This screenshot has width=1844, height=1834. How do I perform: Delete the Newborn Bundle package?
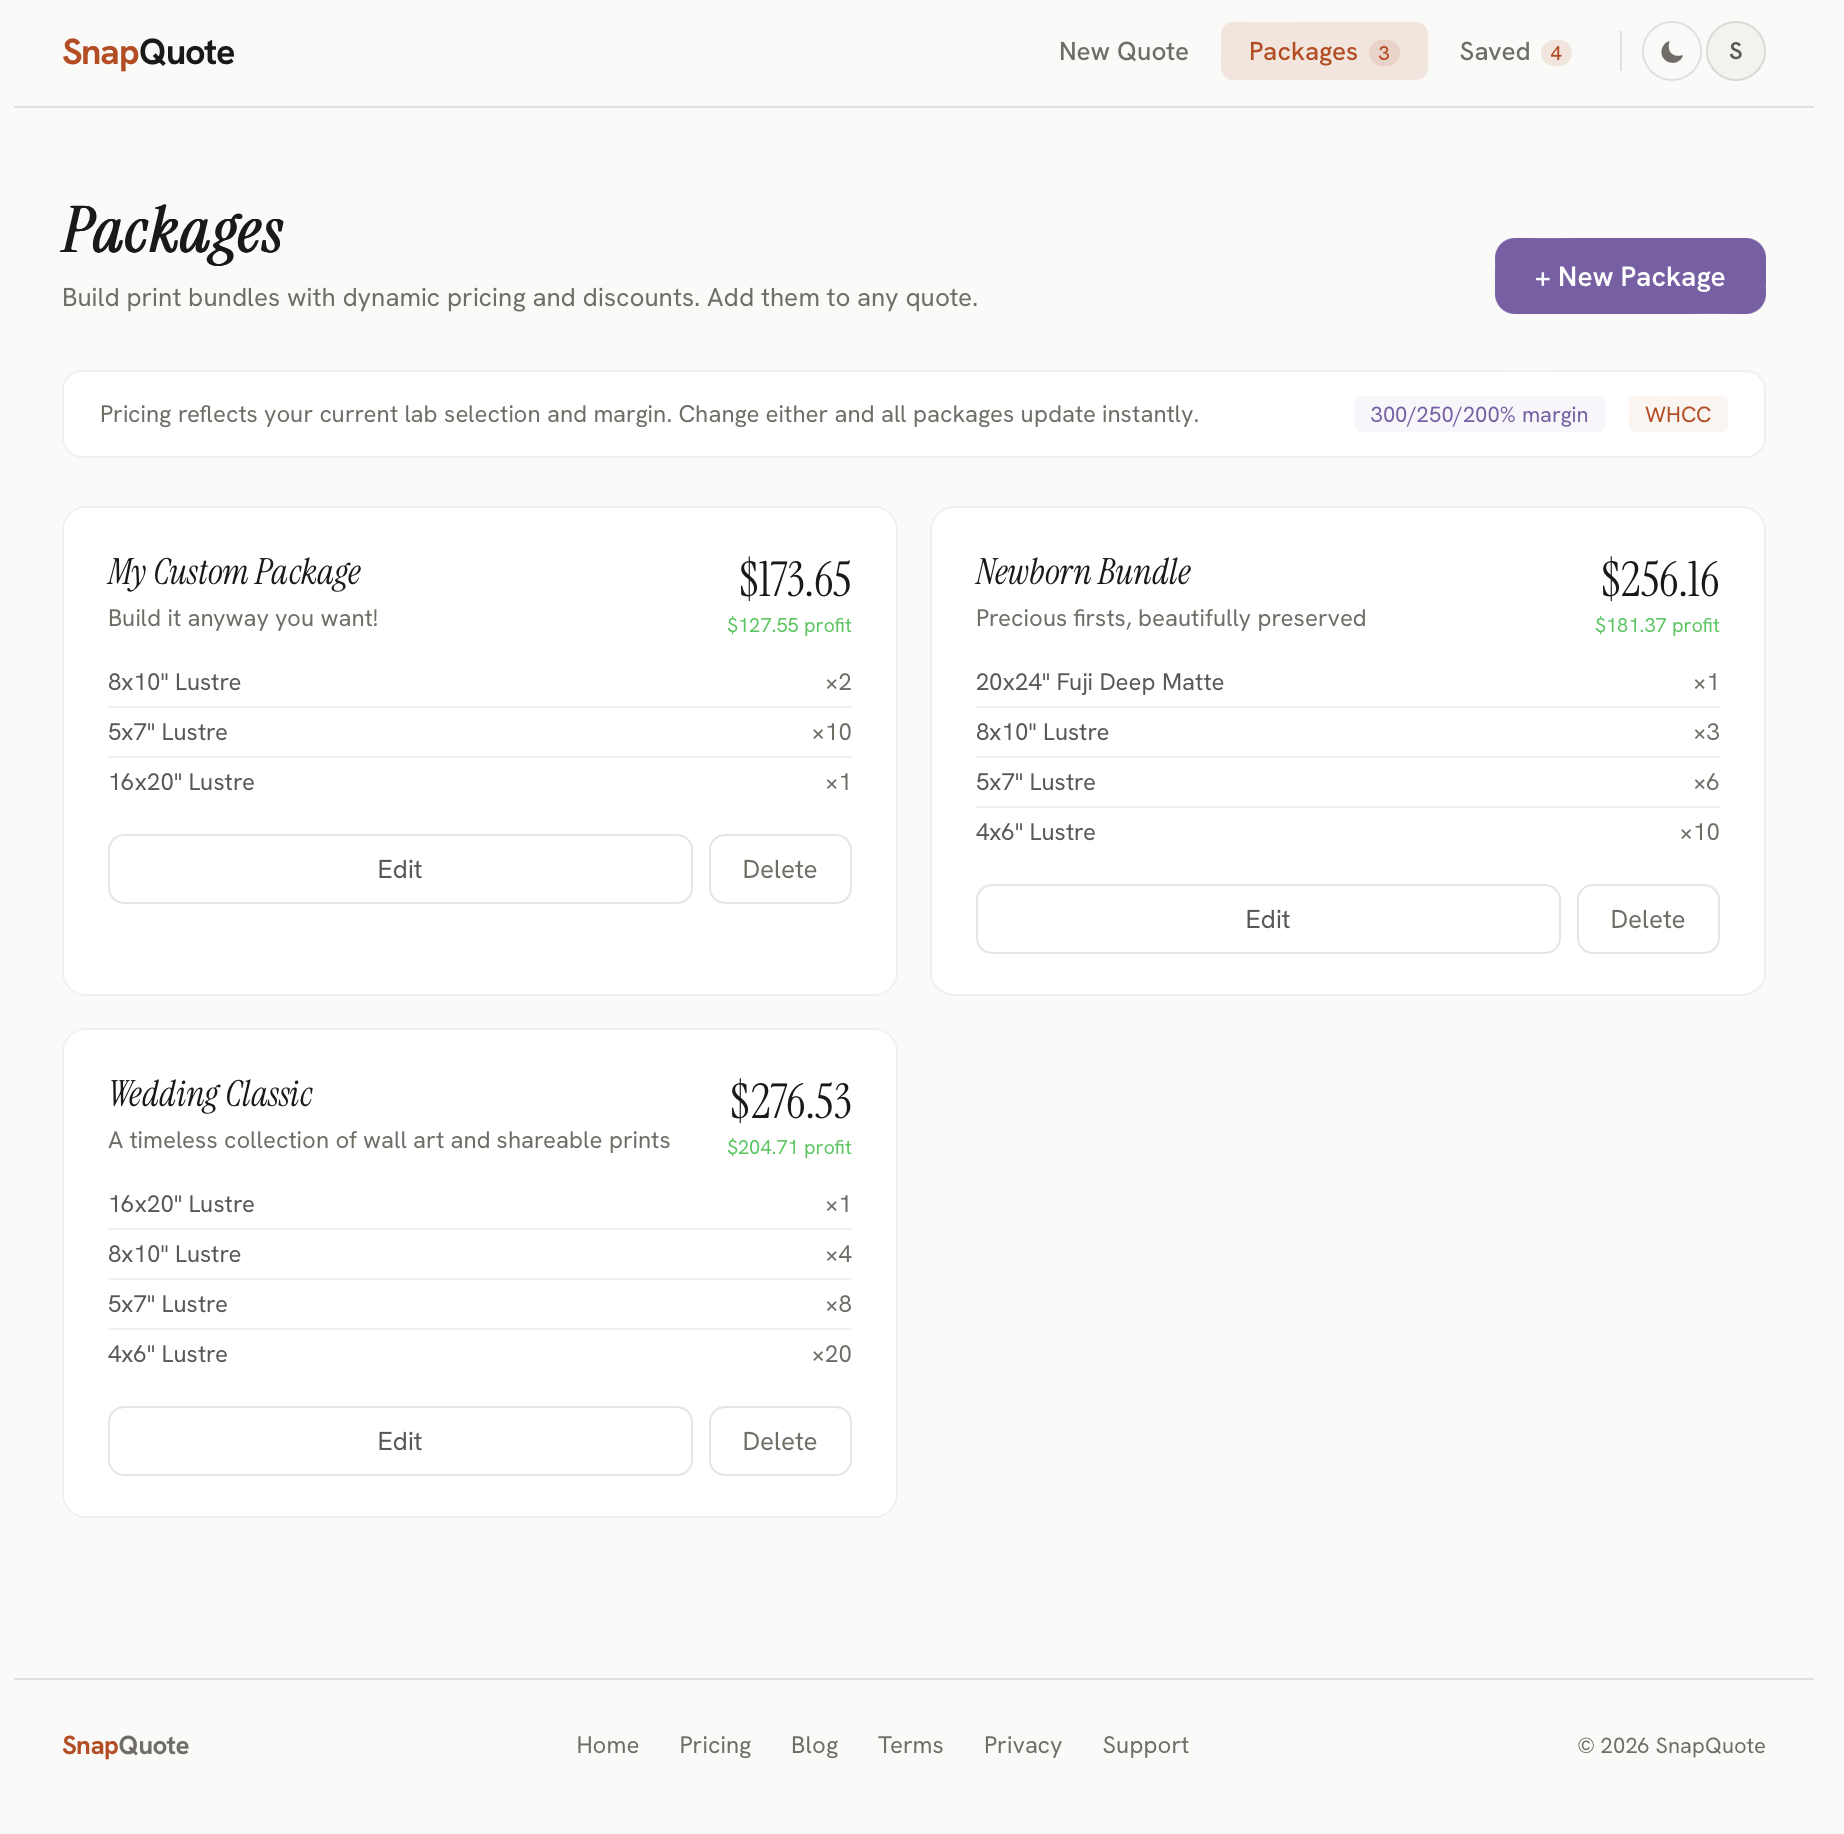1648,919
